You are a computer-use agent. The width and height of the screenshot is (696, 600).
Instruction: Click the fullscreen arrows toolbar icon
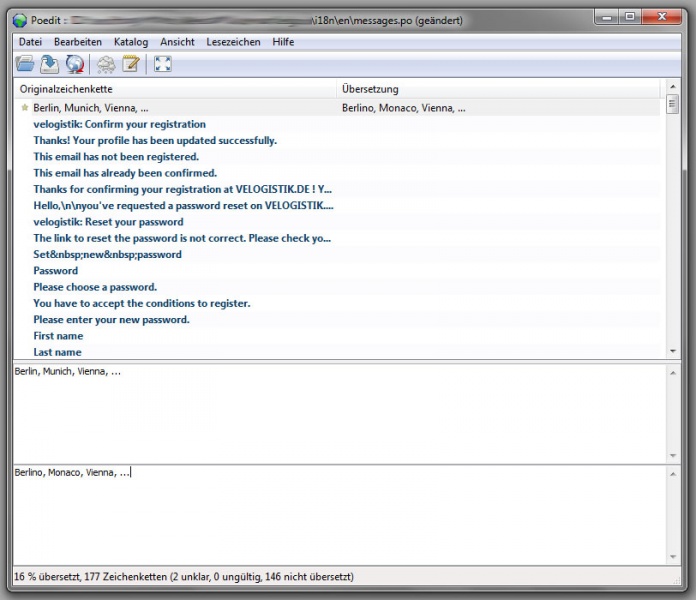point(163,65)
